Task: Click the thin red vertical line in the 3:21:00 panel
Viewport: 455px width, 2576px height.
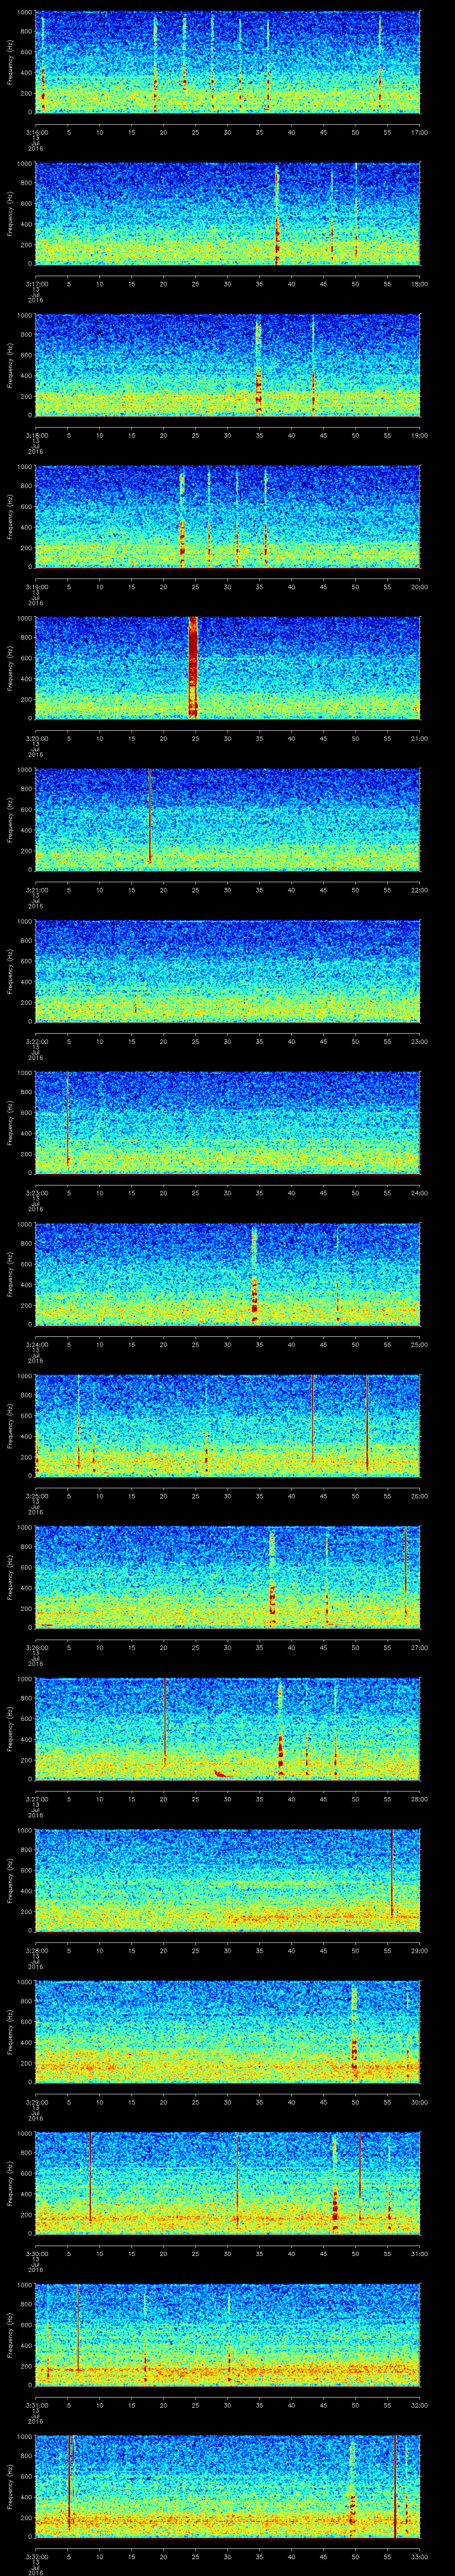Action: tap(150, 817)
